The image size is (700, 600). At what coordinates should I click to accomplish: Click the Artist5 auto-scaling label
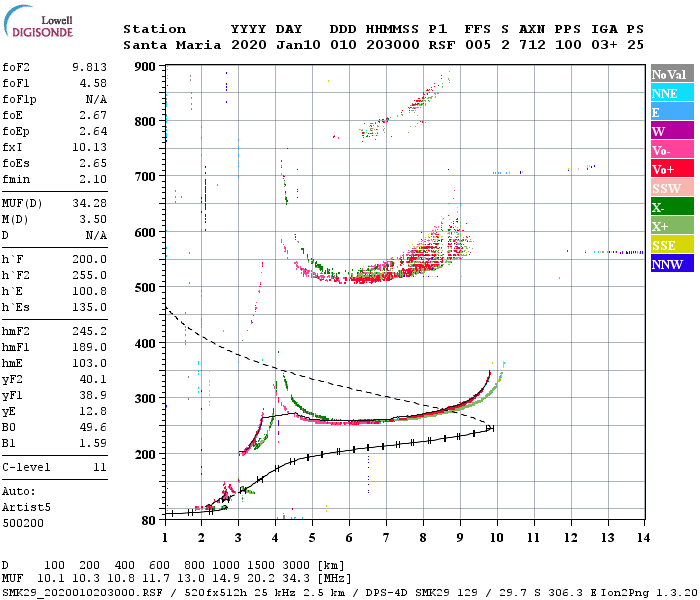click(x=26, y=508)
